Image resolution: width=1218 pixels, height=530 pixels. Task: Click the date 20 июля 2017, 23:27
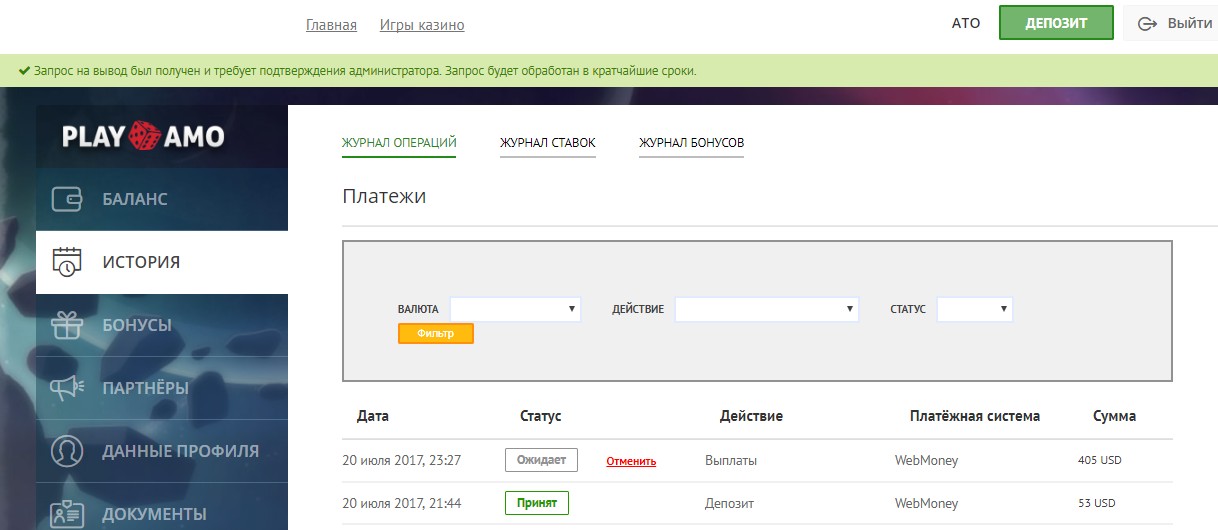point(402,461)
